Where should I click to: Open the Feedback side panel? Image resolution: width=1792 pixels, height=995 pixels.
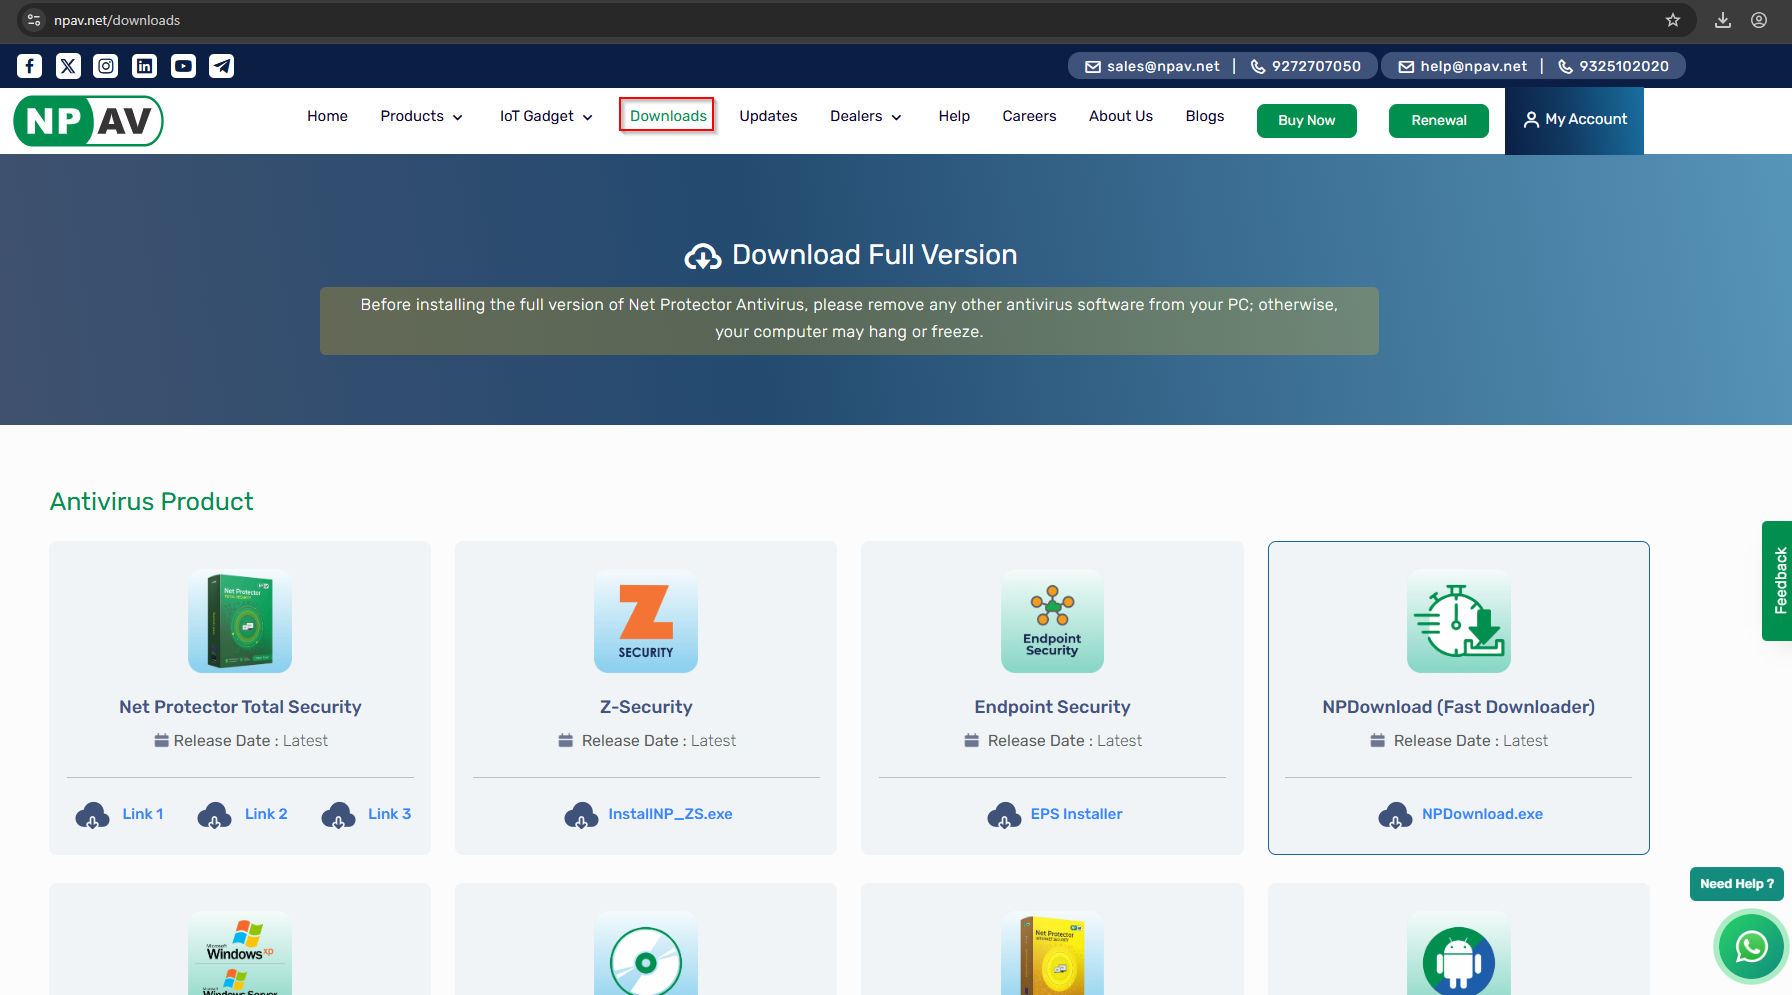[x=1780, y=581]
